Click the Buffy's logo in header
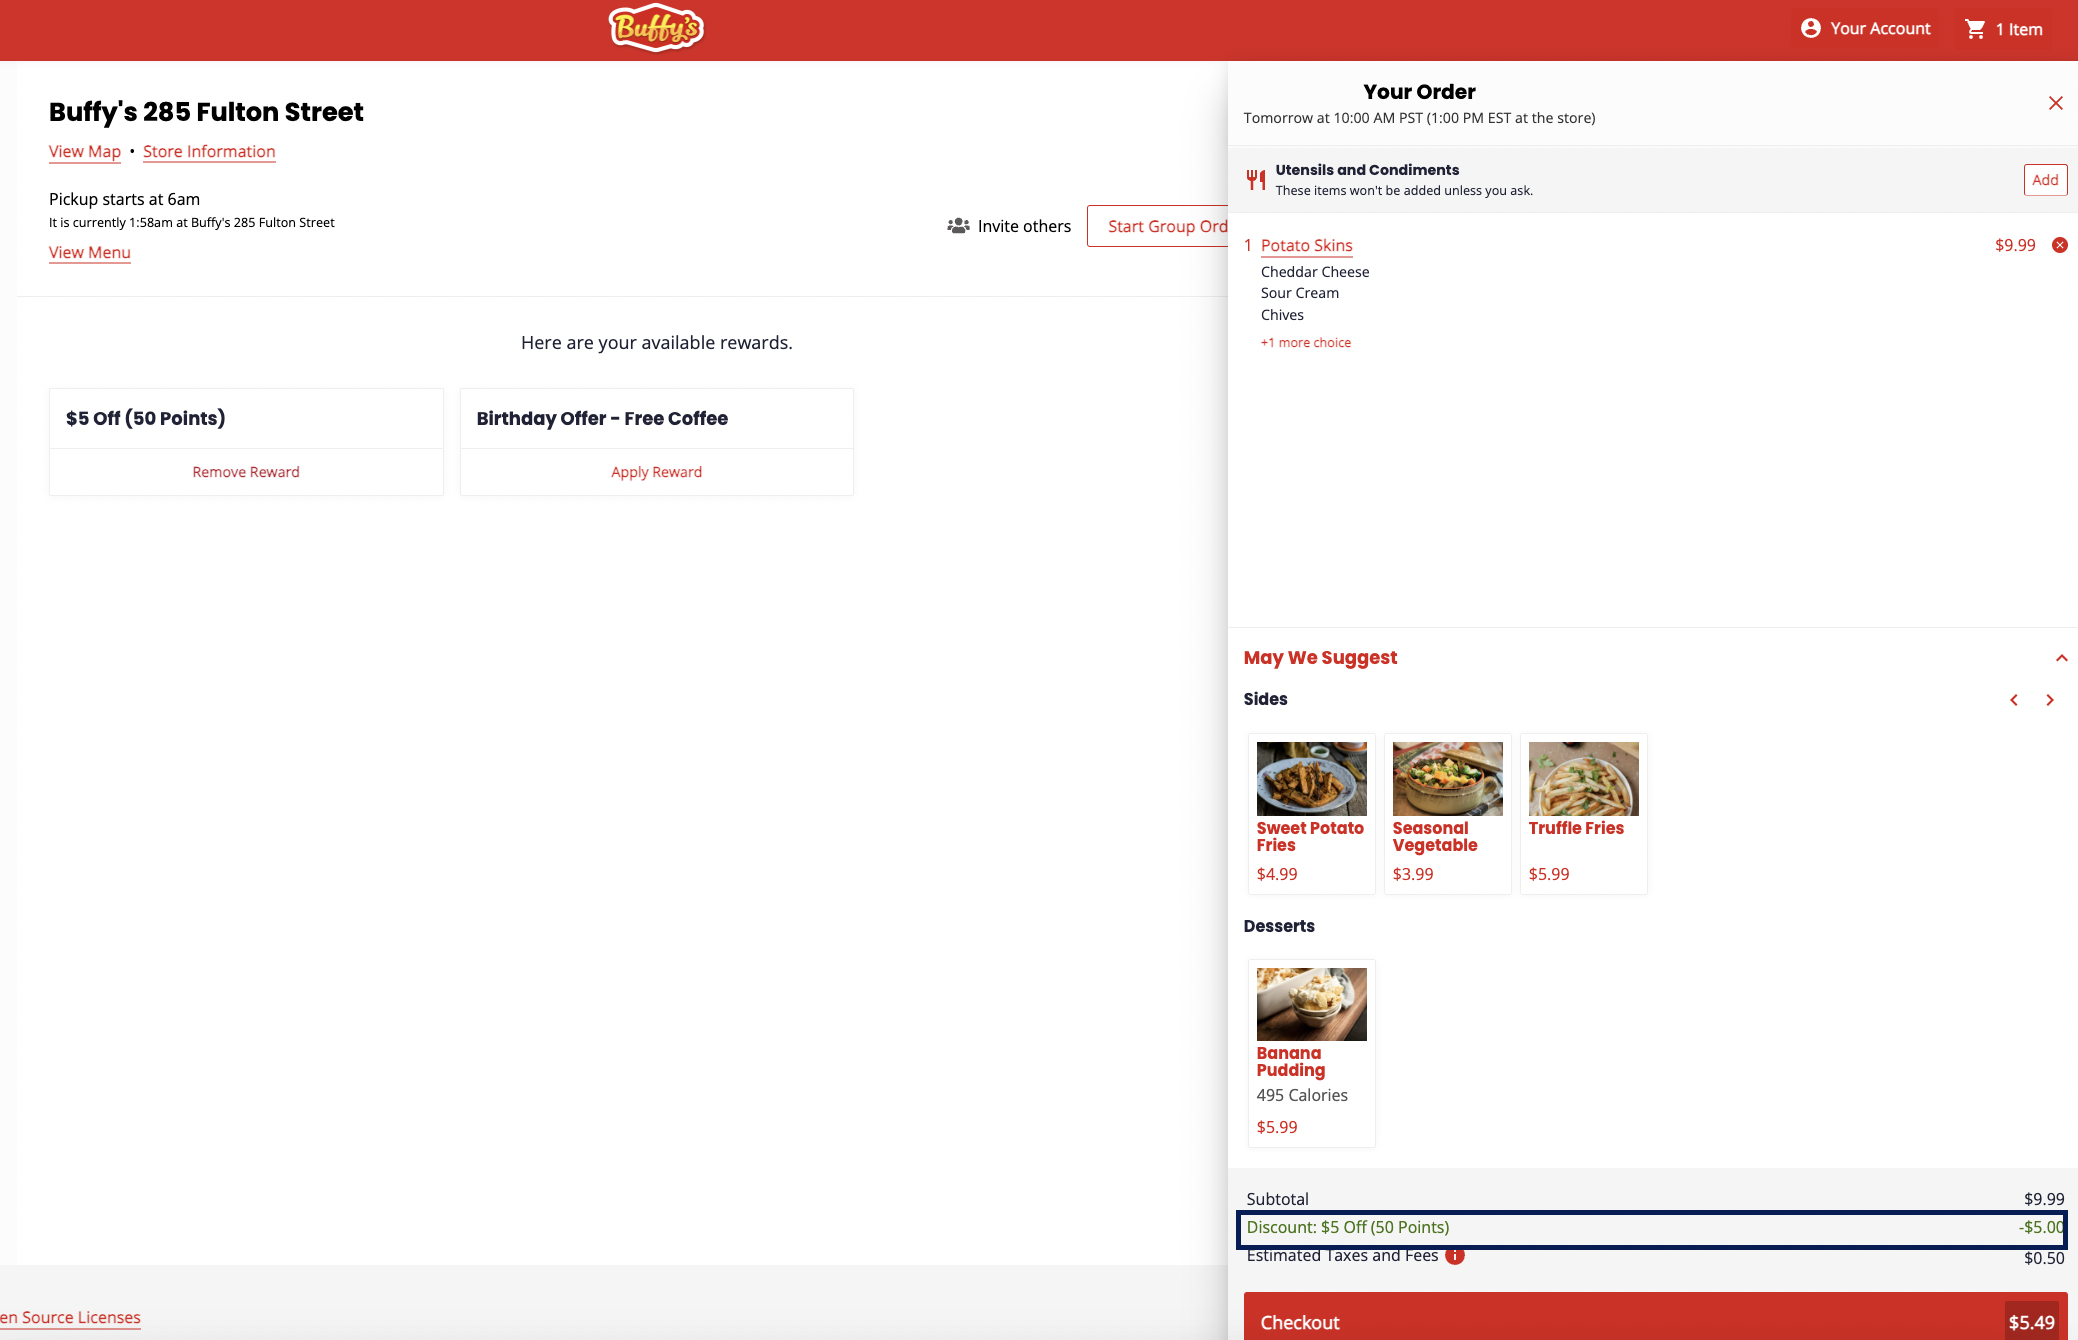The height and width of the screenshot is (1340, 2078). coord(656,29)
